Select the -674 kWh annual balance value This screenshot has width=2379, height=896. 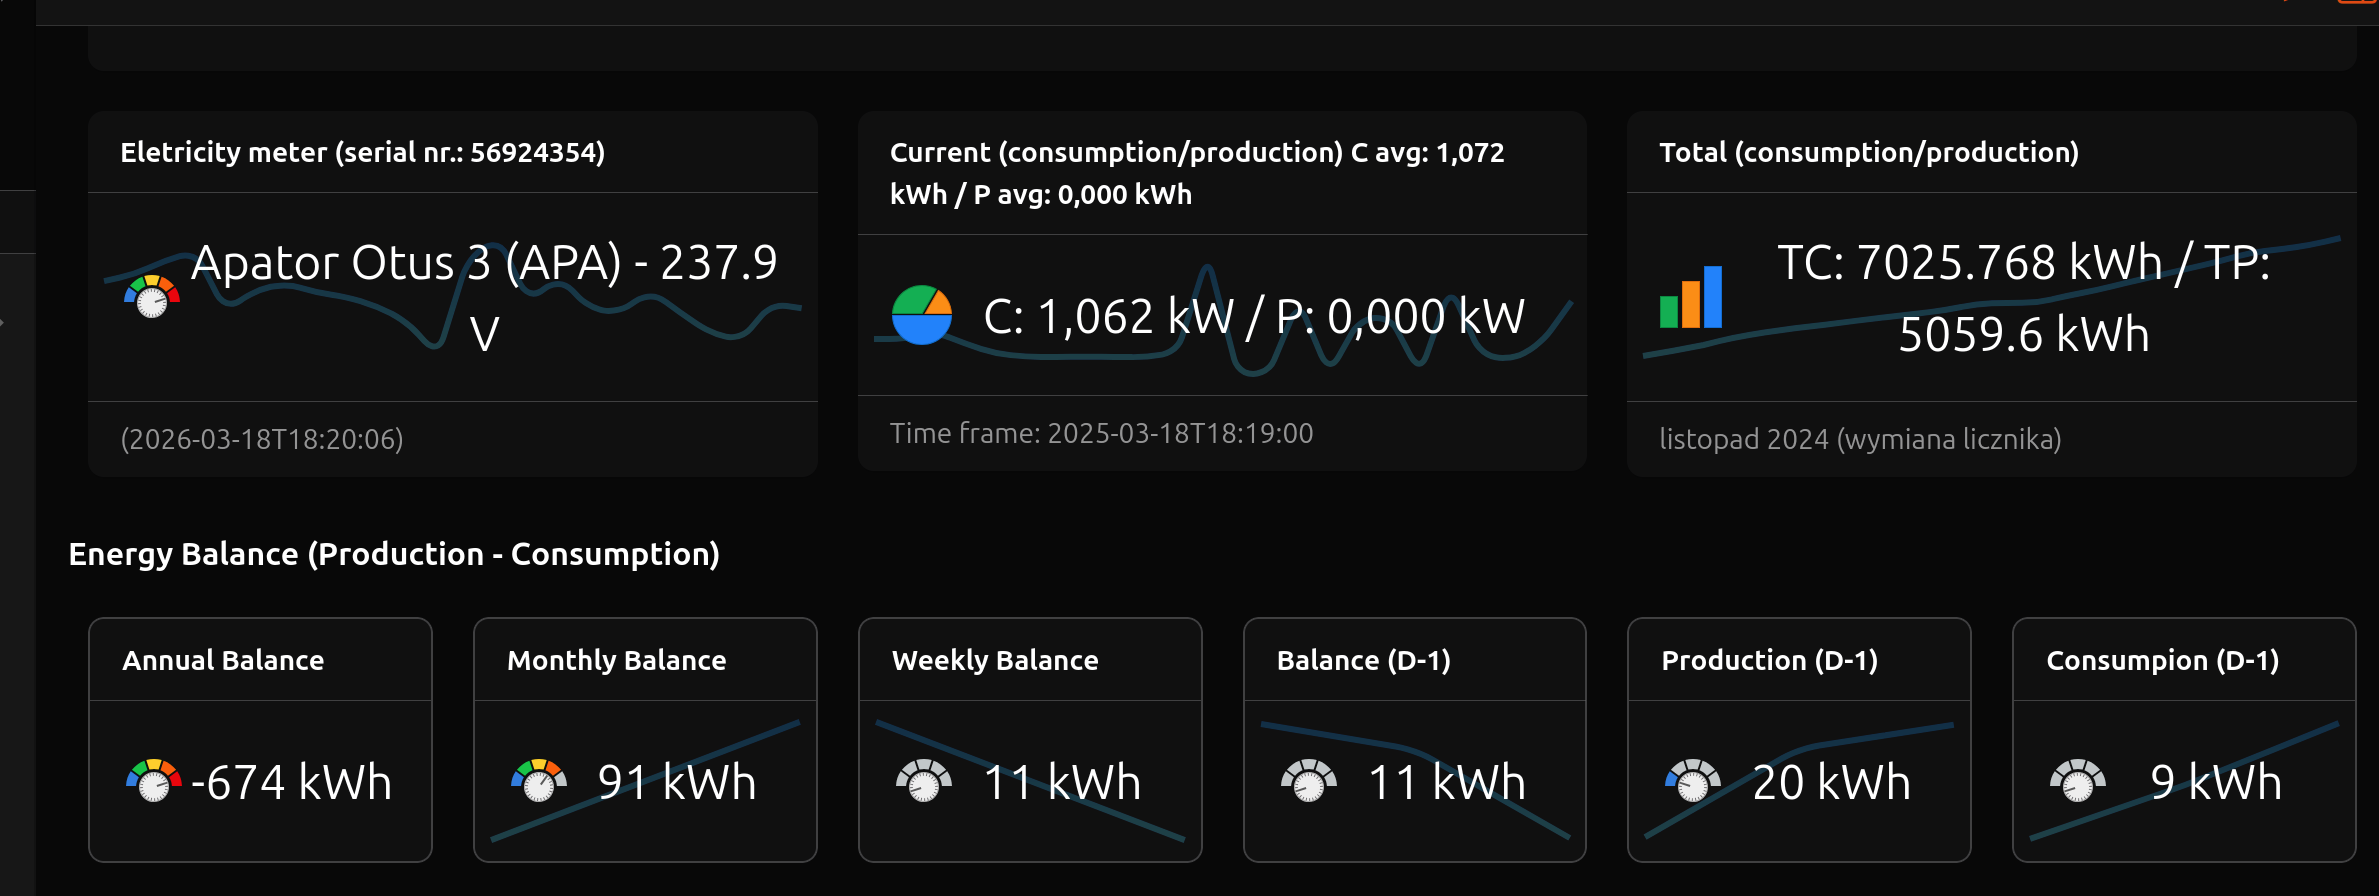click(291, 781)
